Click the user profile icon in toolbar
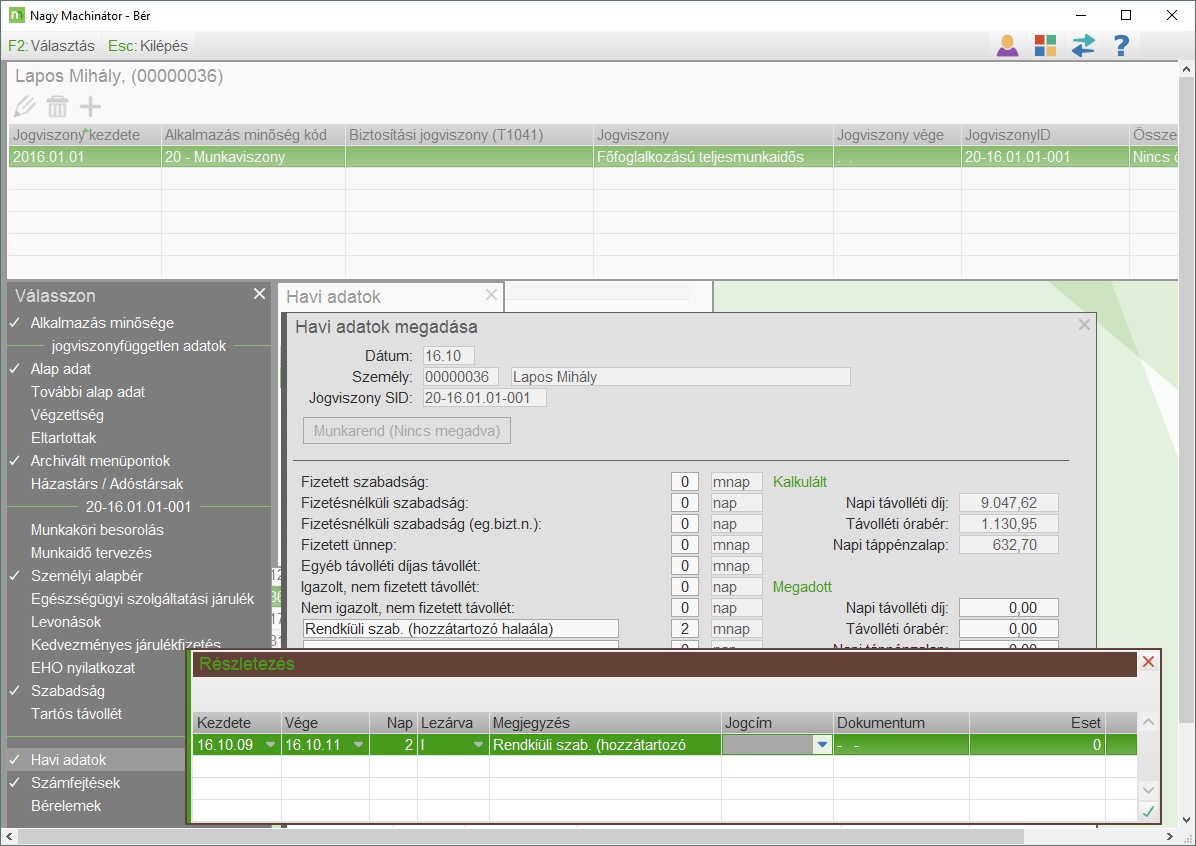Image resolution: width=1196 pixels, height=846 pixels. tap(1007, 45)
